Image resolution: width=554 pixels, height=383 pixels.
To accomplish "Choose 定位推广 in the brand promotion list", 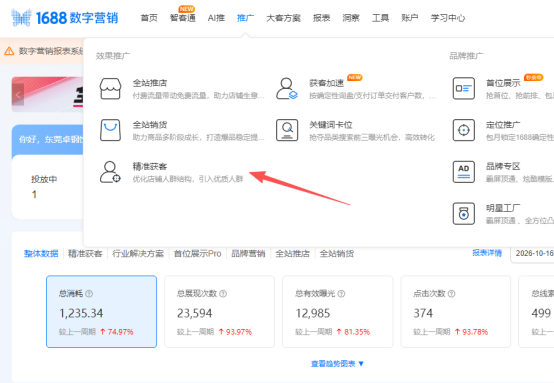I will (503, 125).
